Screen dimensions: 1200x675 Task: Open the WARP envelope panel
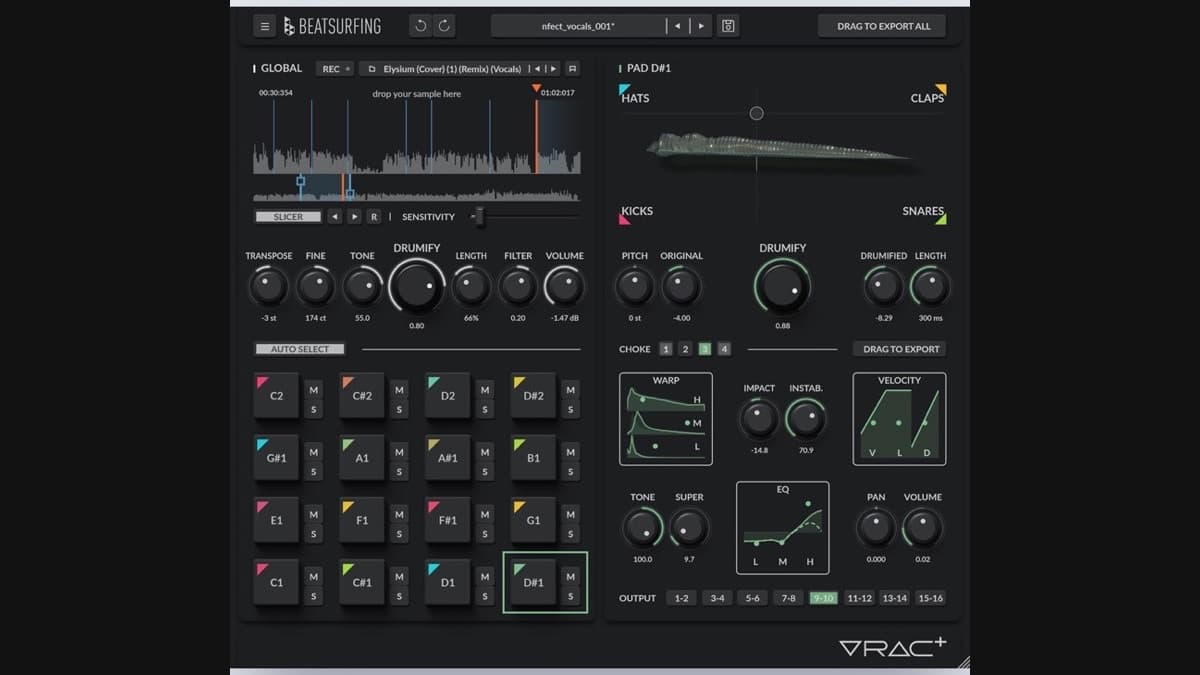click(666, 419)
